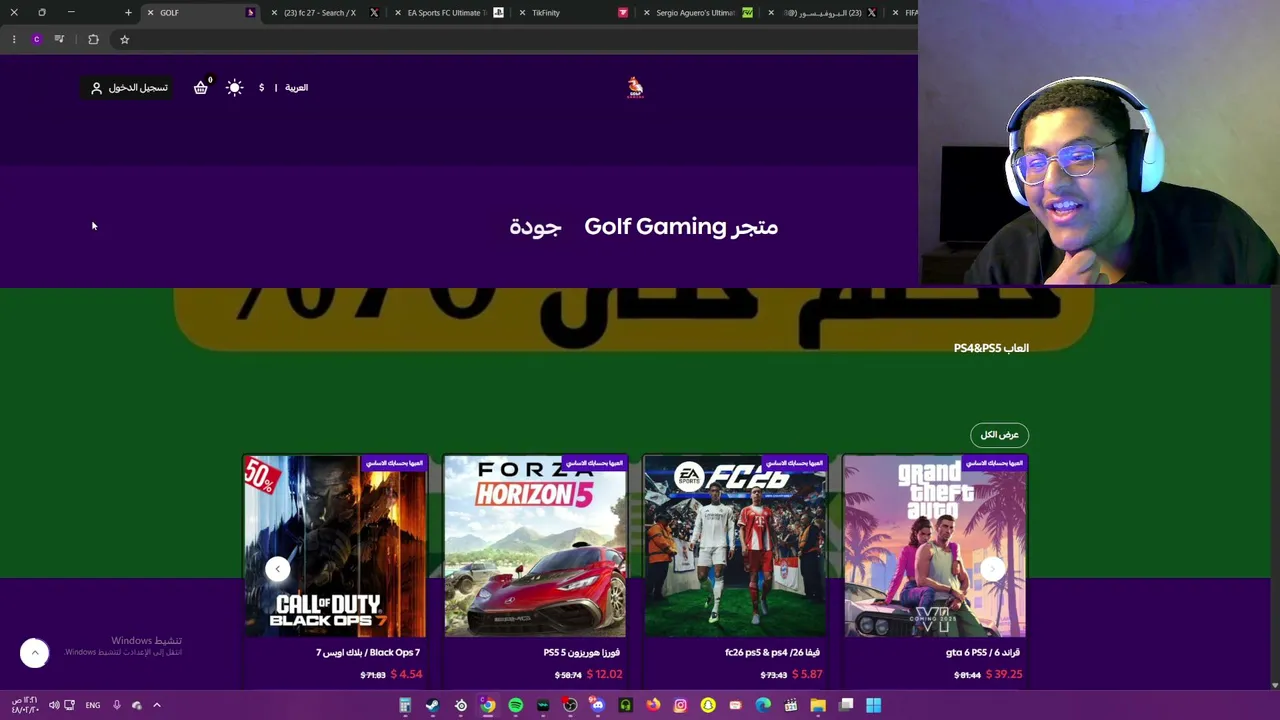Click the round scroll-to-top arrow button
This screenshot has width=1280, height=720.
click(34, 653)
